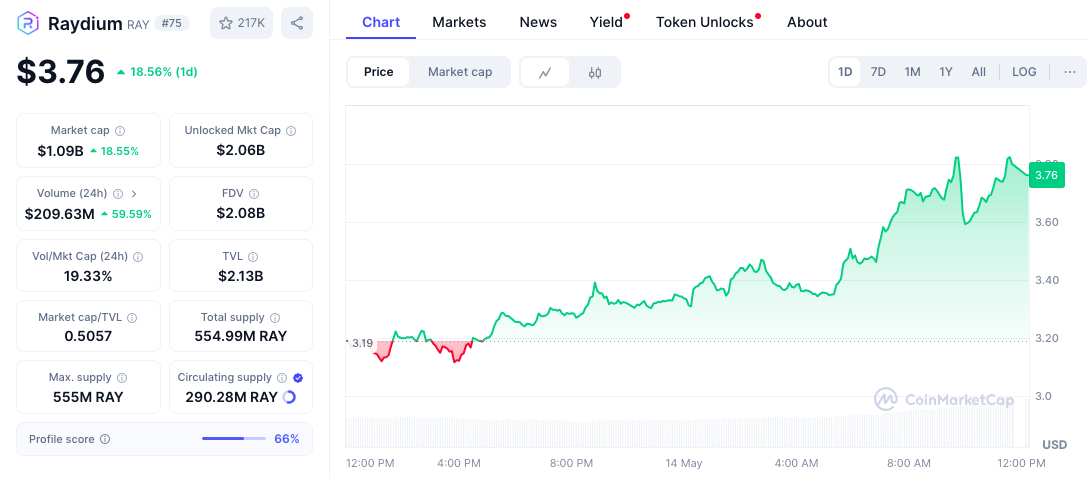
Task: Expand the Volume (24h) chevron
Action: point(134,194)
